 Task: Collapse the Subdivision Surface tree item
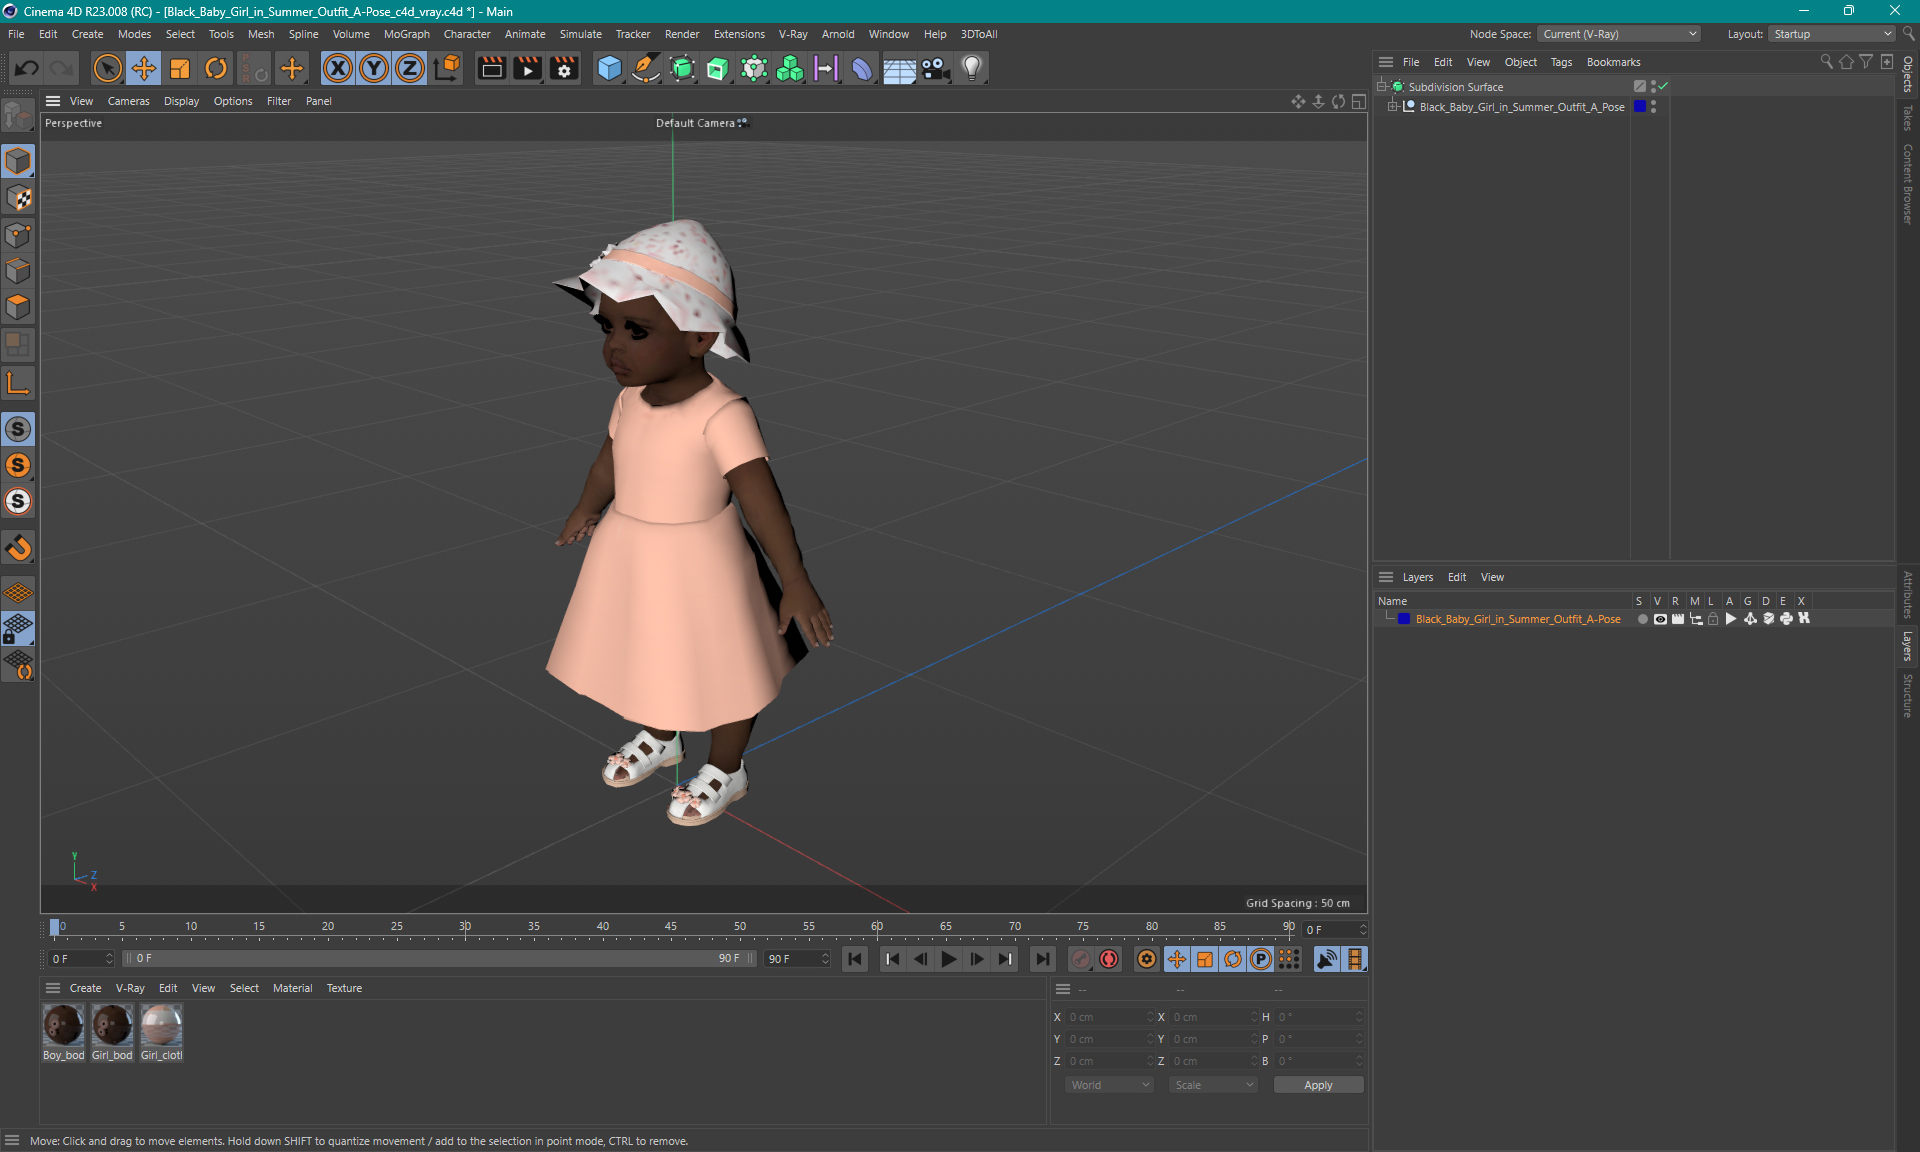point(1381,87)
